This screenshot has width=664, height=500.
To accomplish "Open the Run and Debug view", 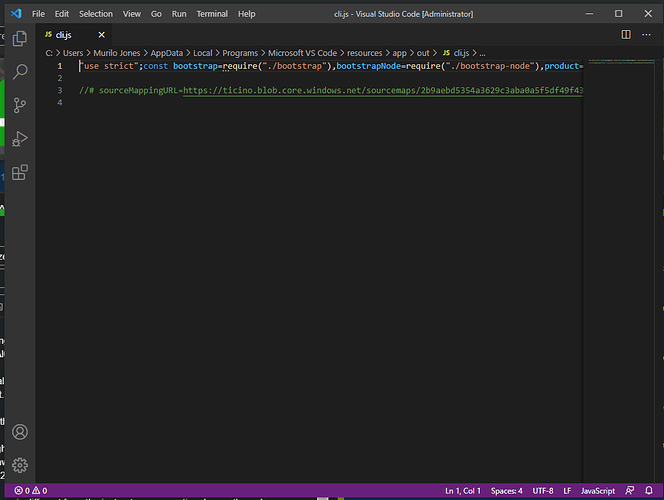I will click(x=20, y=138).
